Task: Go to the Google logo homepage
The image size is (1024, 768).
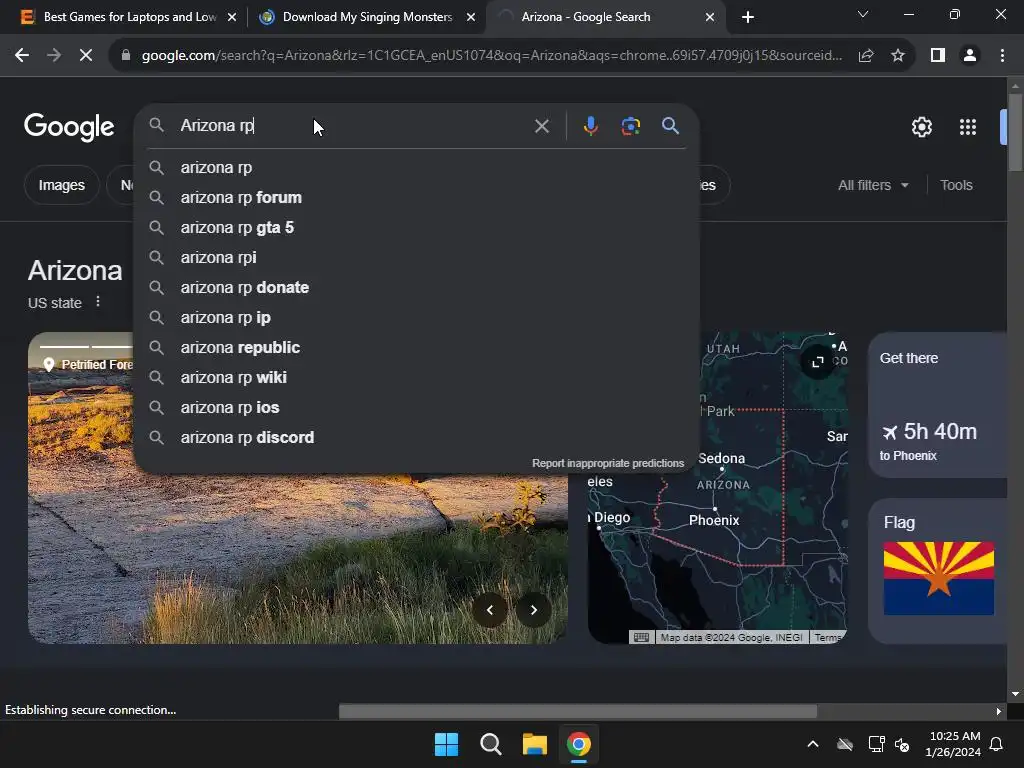Action: click(x=69, y=127)
